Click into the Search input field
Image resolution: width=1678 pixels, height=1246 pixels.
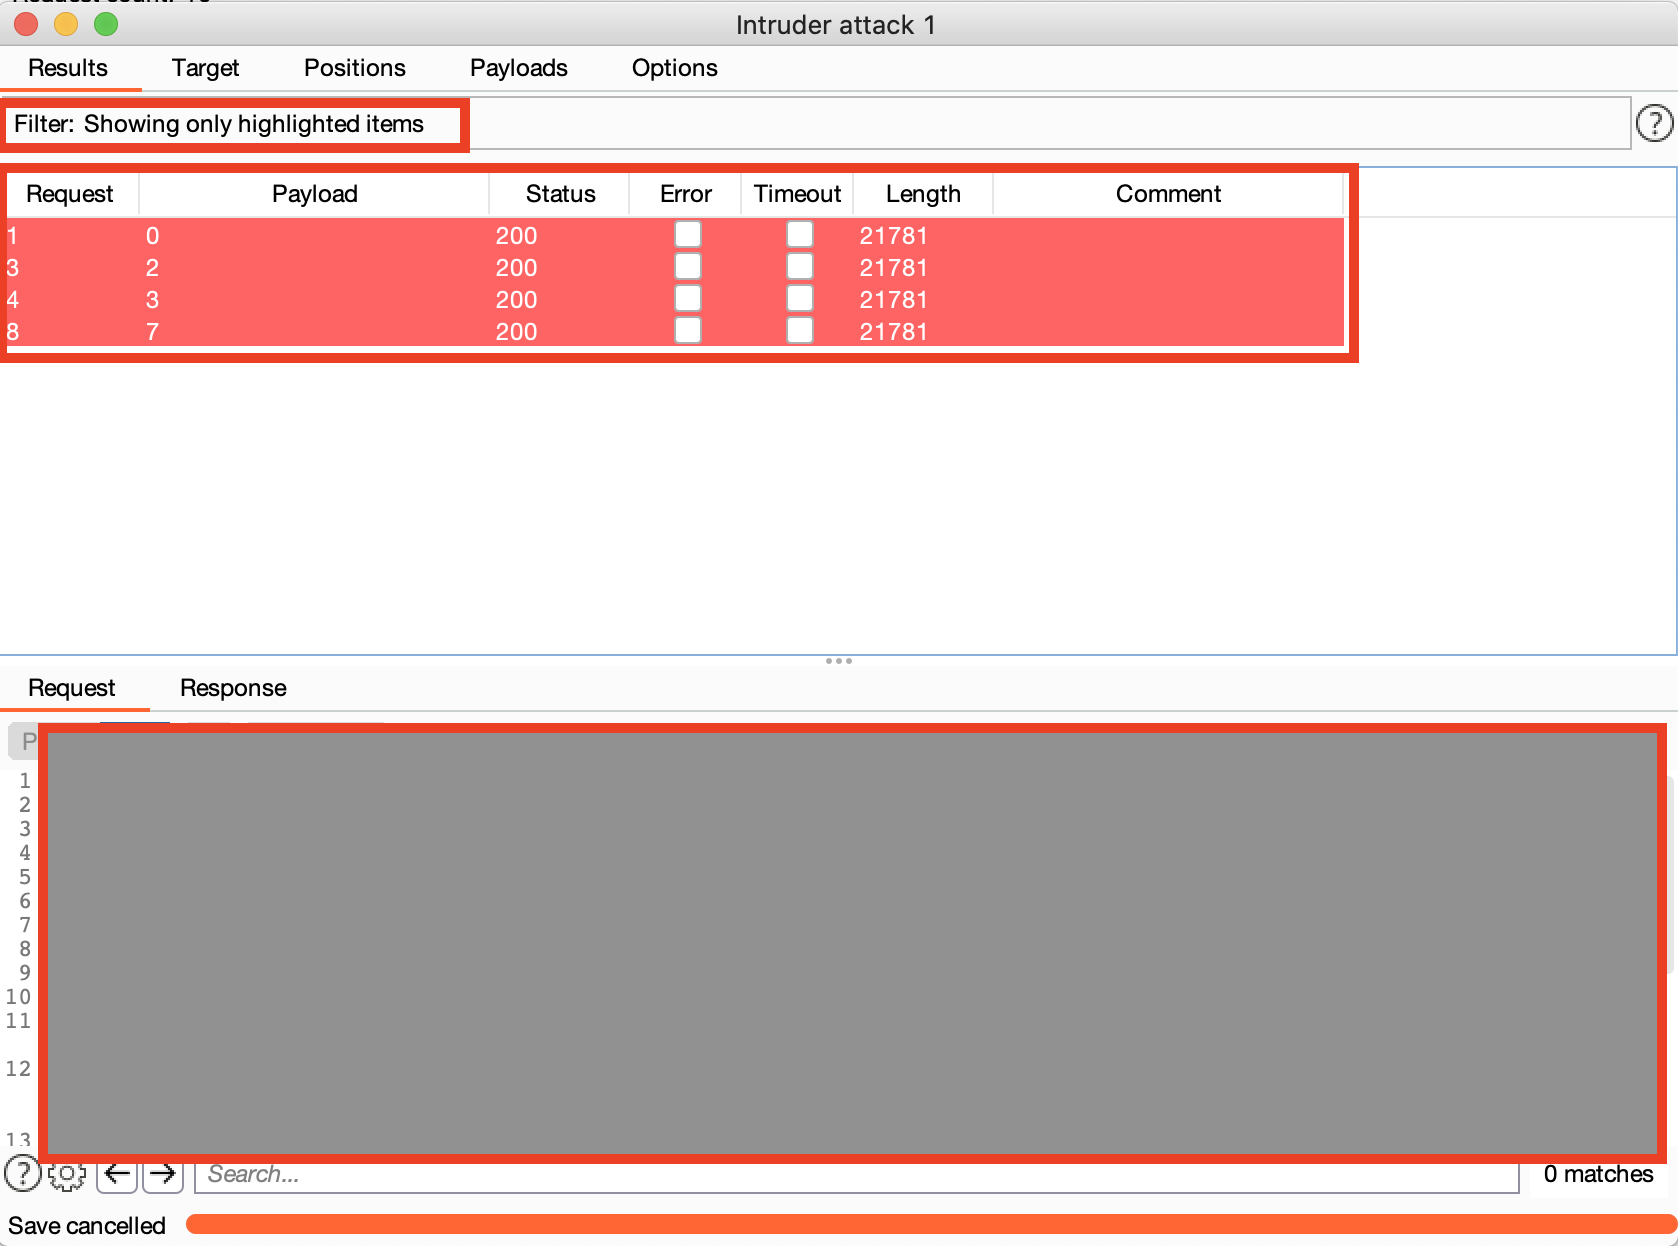coord(857,1175)
